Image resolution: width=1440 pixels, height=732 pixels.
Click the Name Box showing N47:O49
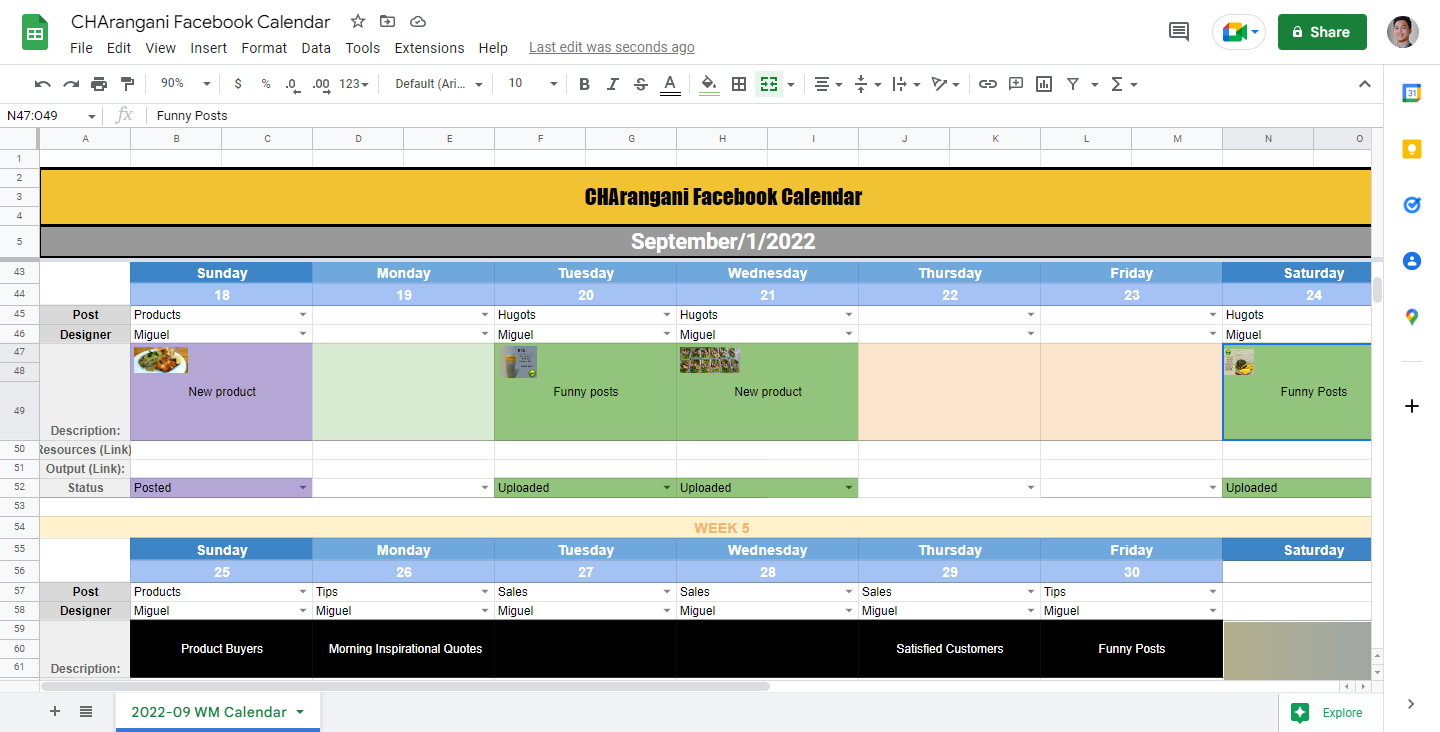coord(51,116)
